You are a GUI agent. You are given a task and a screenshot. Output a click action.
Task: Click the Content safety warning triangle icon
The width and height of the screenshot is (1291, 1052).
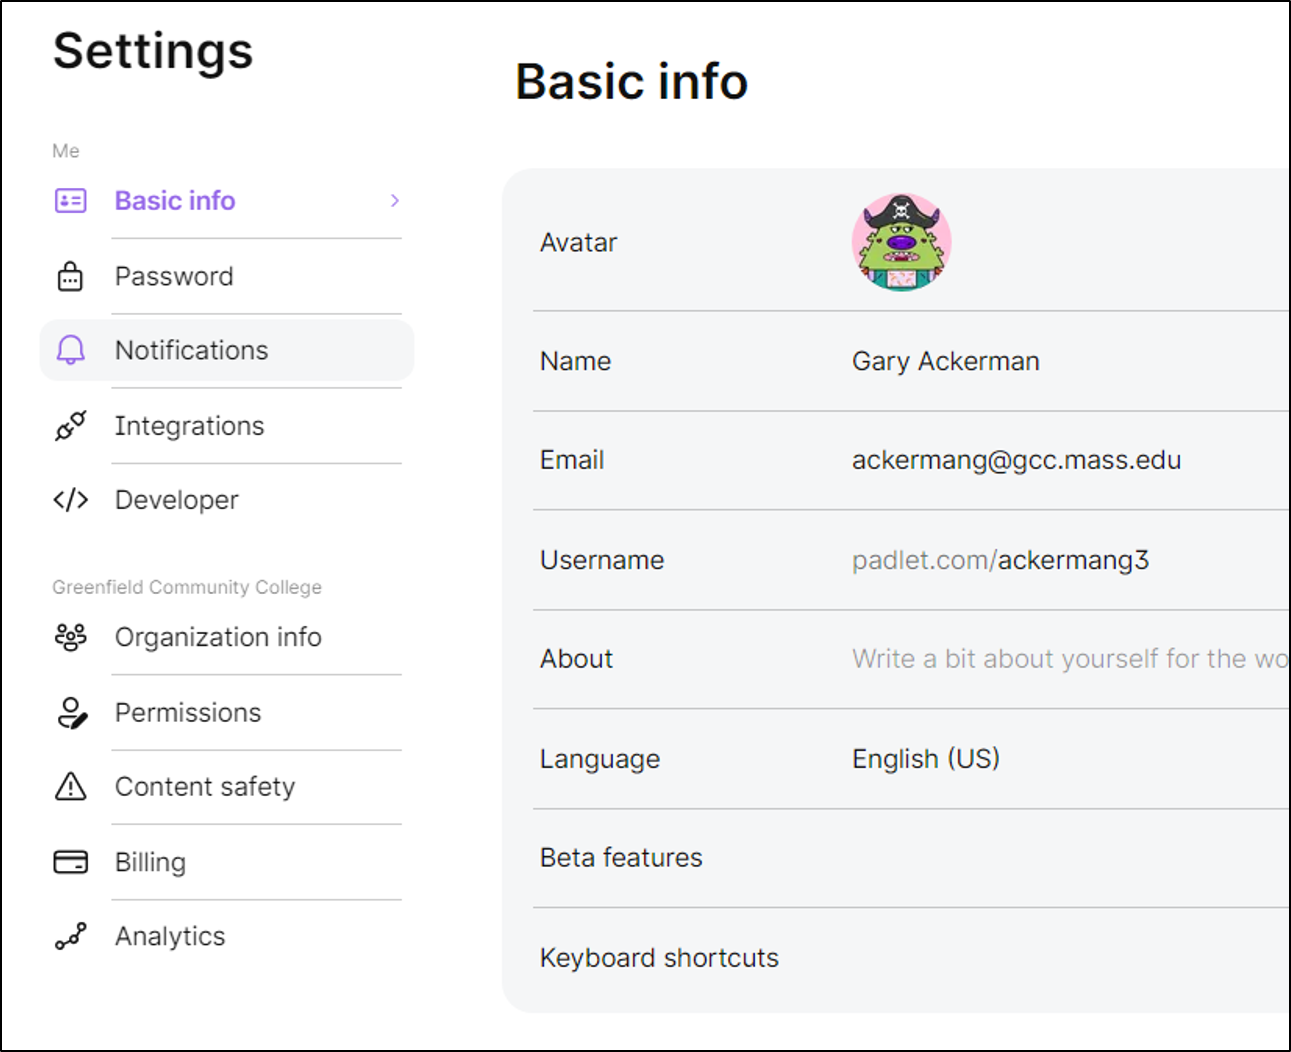[68, 787]
